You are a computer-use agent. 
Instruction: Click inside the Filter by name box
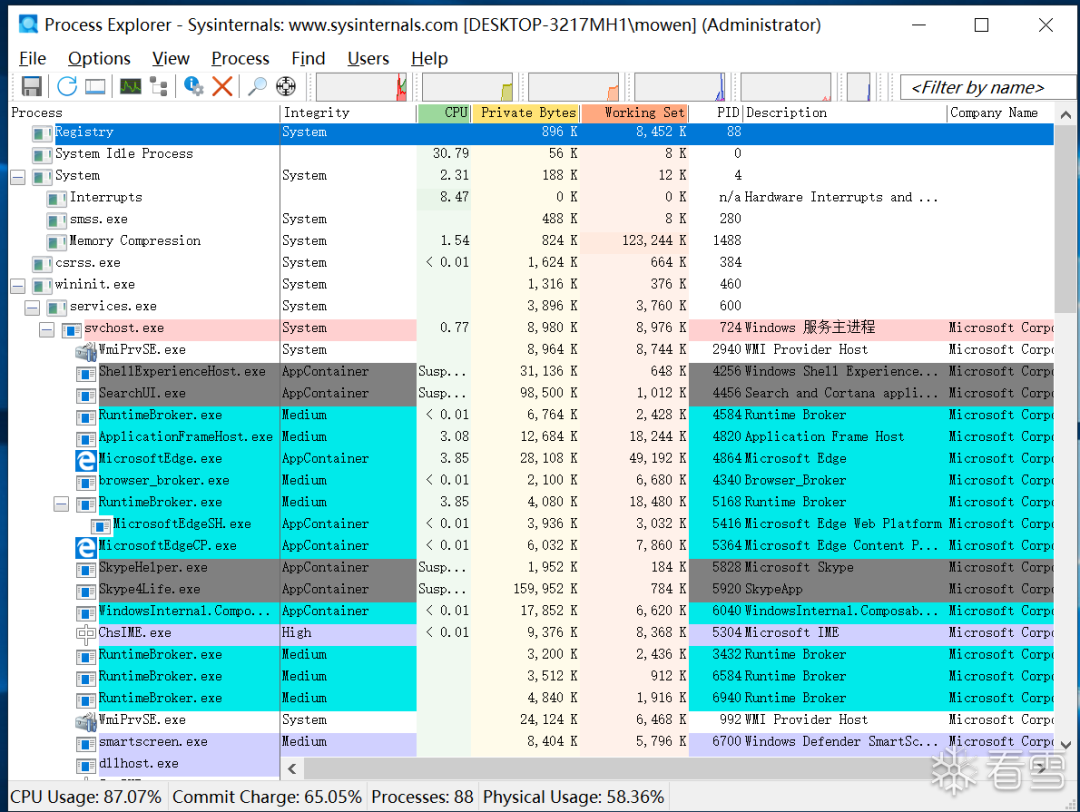[x=985, y=87]
